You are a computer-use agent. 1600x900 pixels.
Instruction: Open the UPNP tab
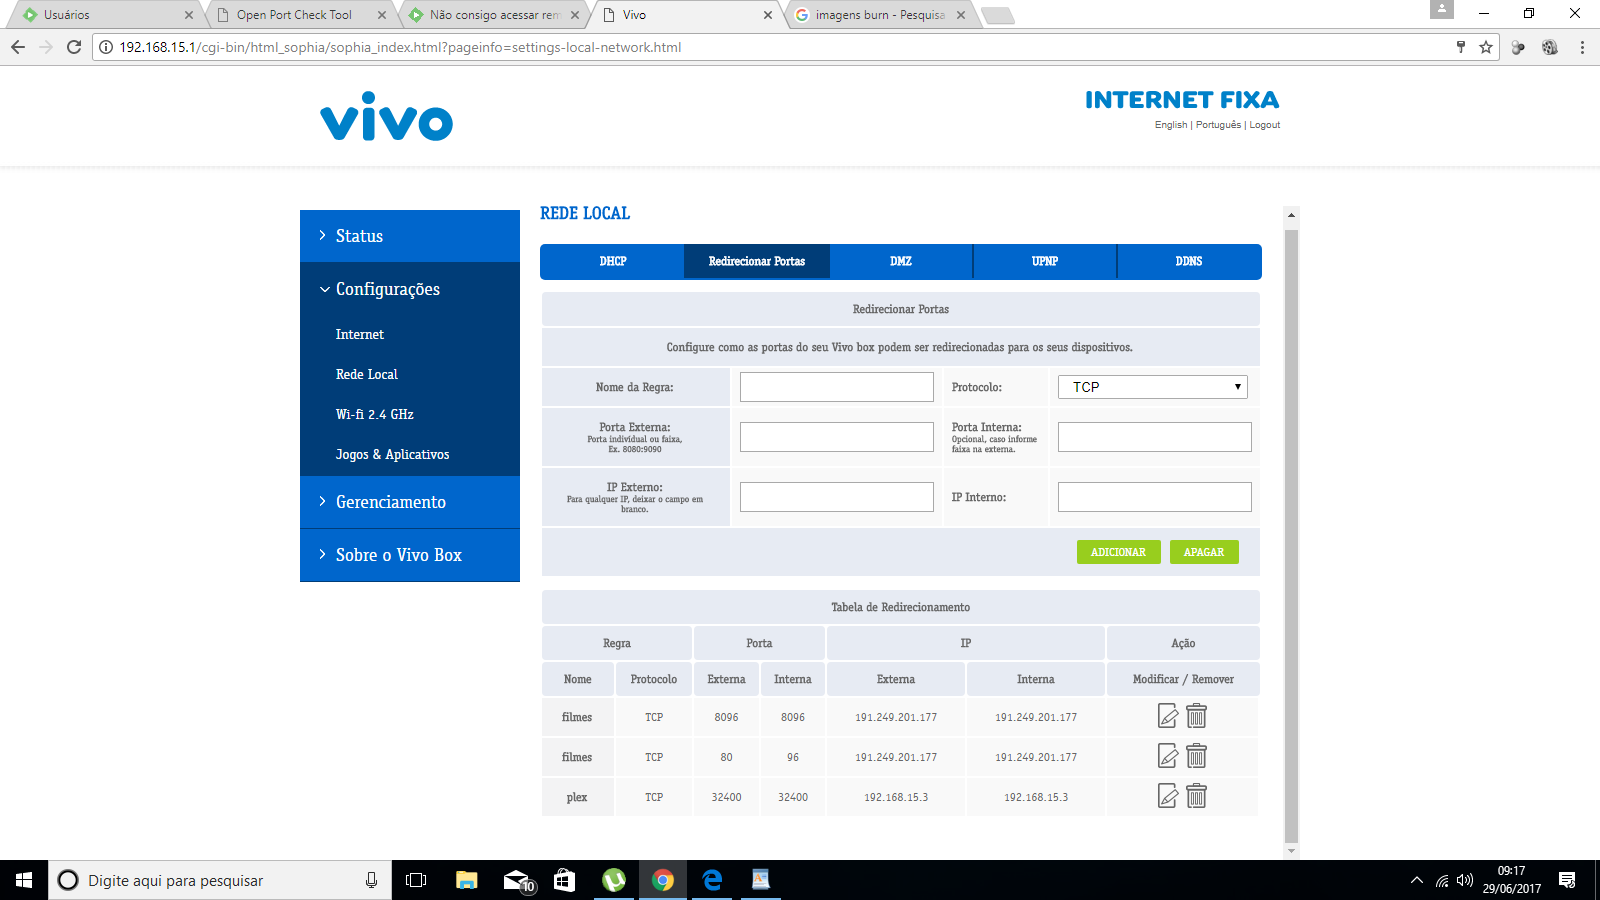(x=1045, y=262)
